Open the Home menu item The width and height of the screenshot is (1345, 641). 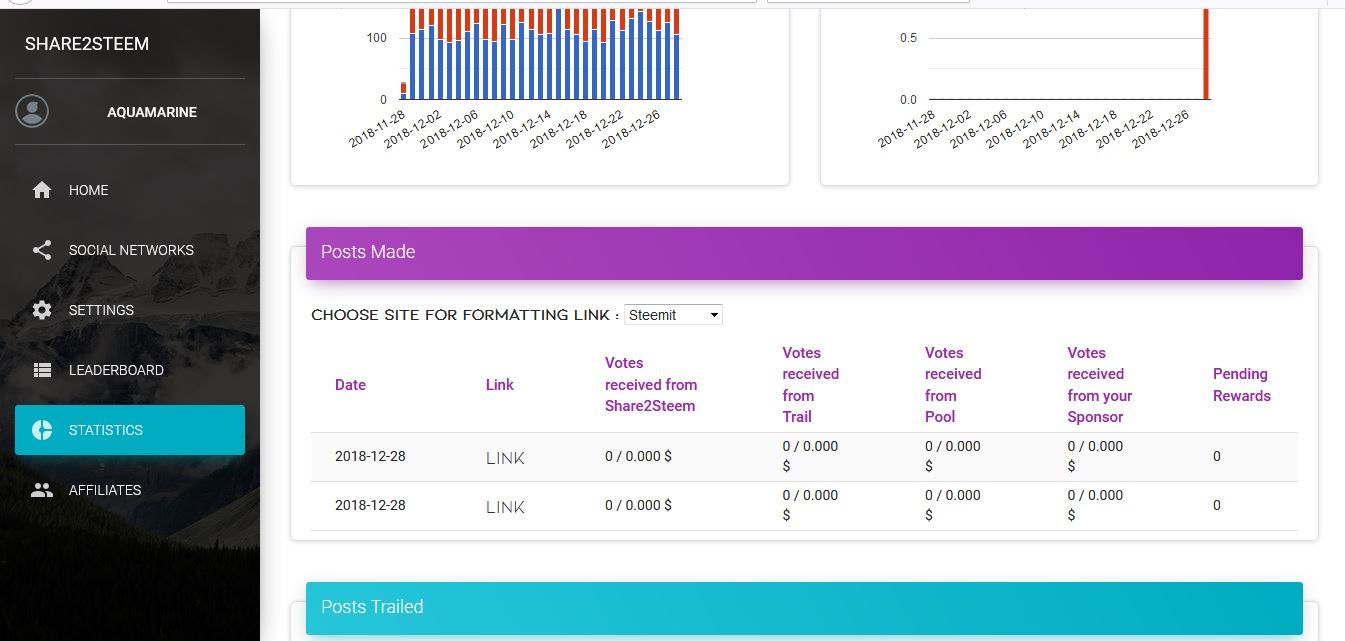[x=130, y=190]
